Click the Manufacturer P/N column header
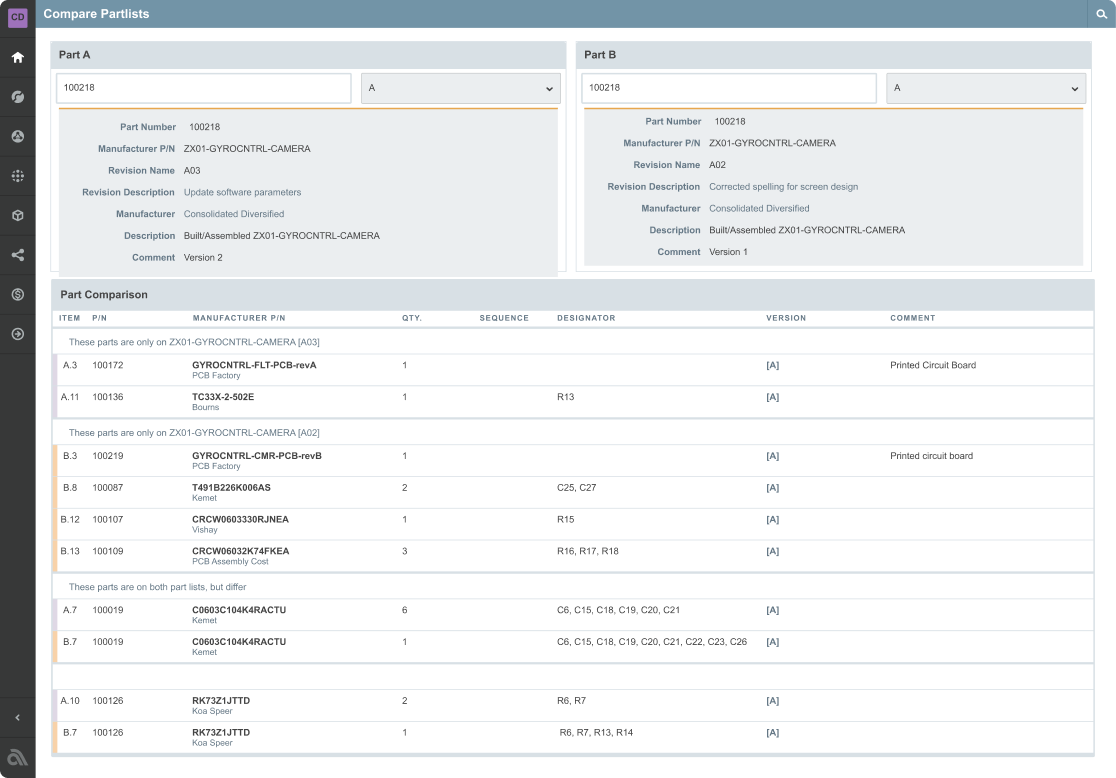 point(238,318)
